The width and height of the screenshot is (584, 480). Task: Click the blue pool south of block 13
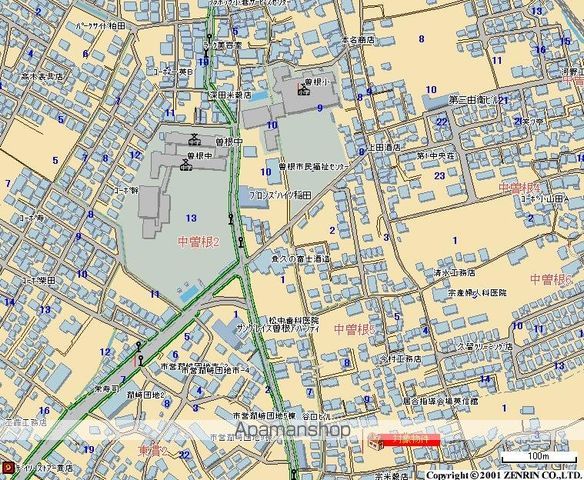point(189,294)
